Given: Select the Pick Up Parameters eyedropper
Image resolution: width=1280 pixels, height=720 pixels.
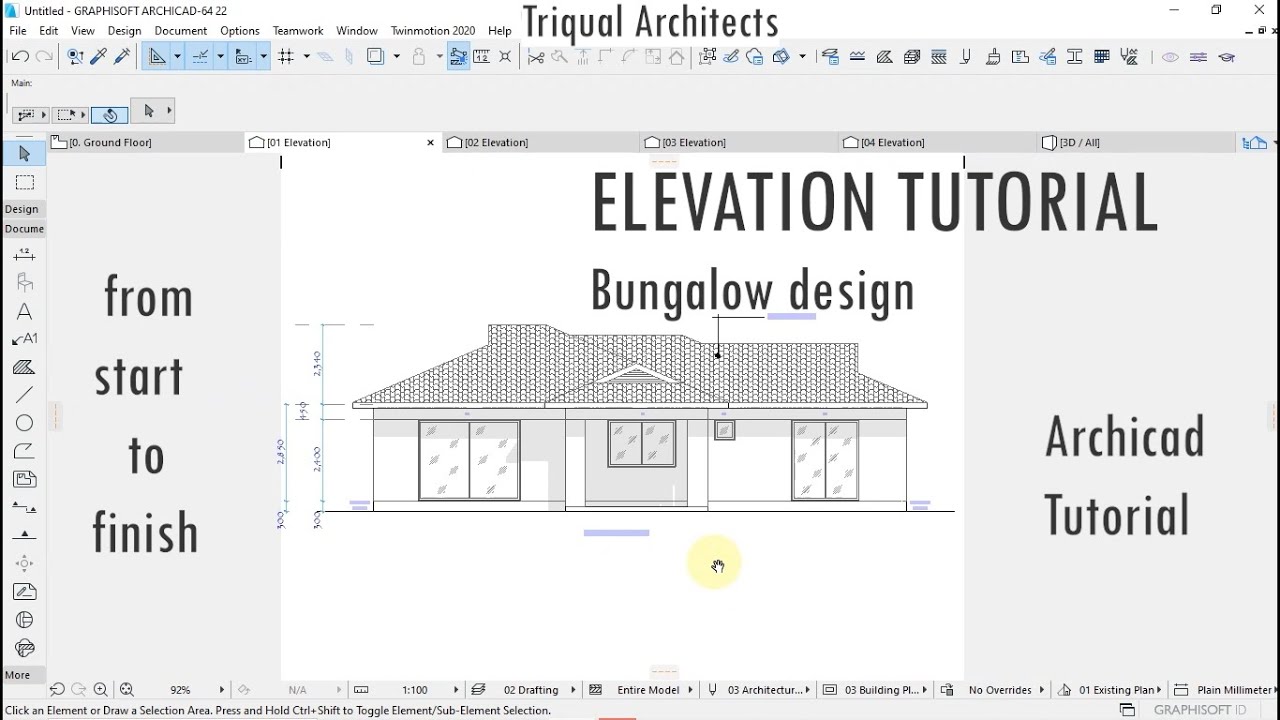Looking at the screenshot, I should (98, 57).
